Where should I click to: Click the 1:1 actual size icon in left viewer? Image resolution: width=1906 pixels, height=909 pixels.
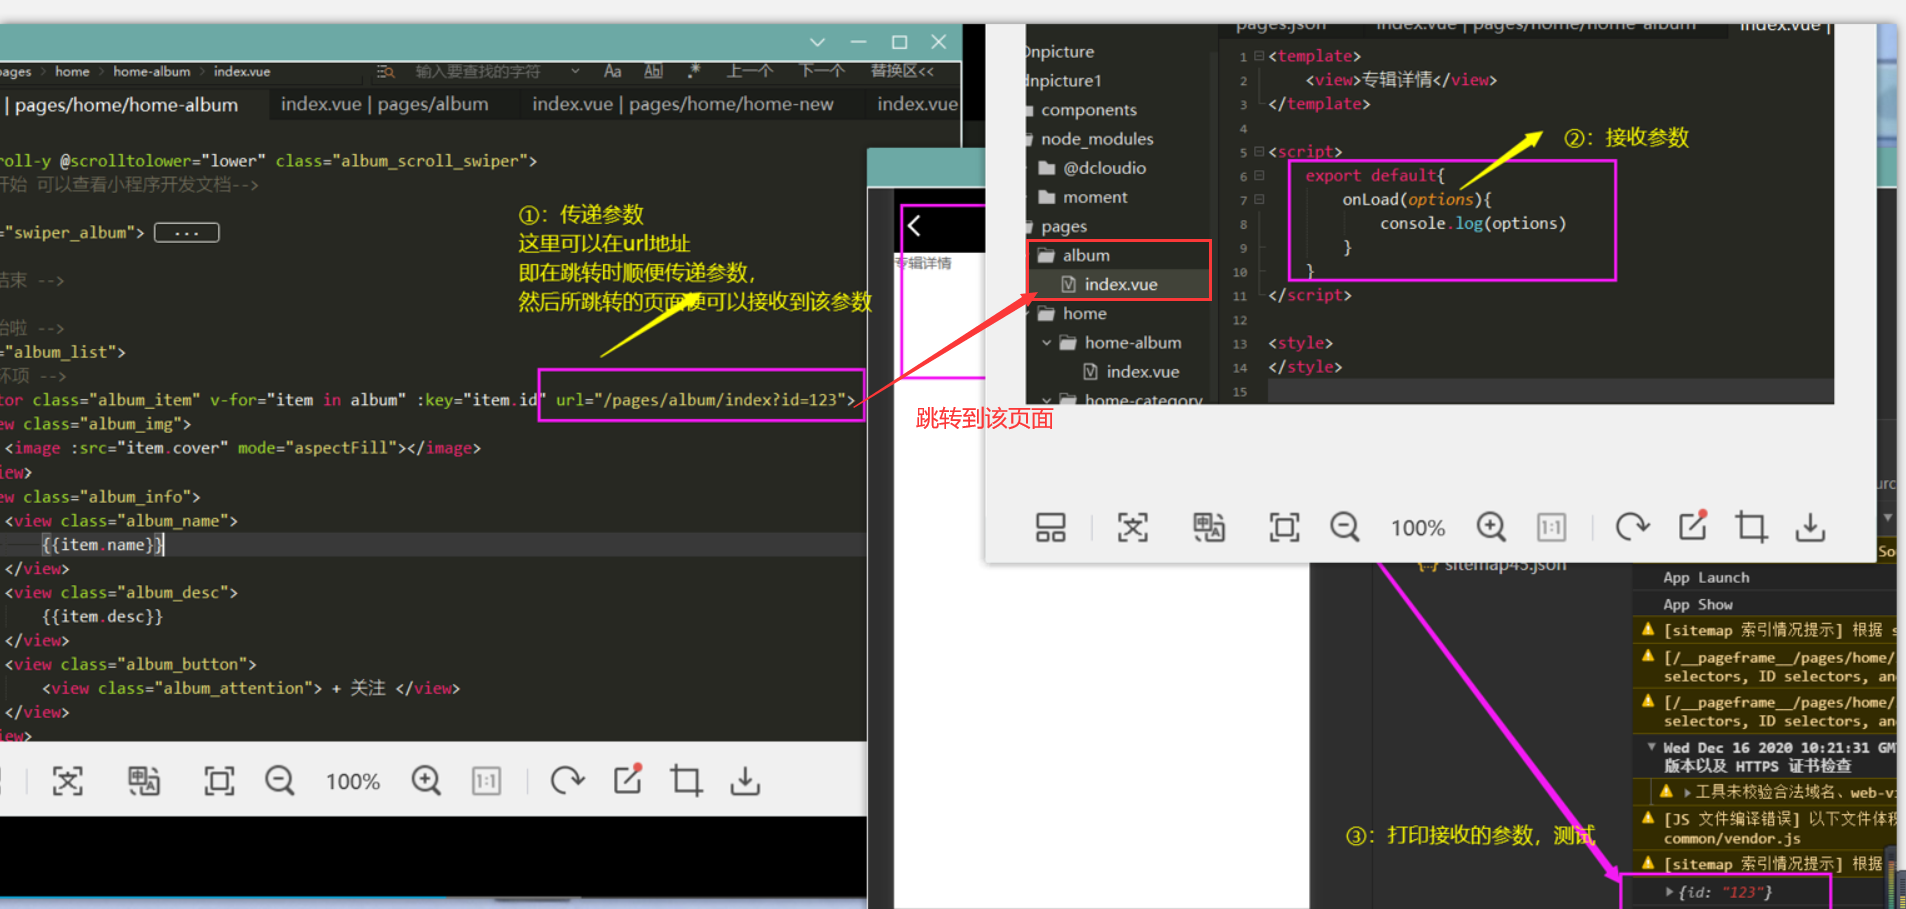(486, 781)
